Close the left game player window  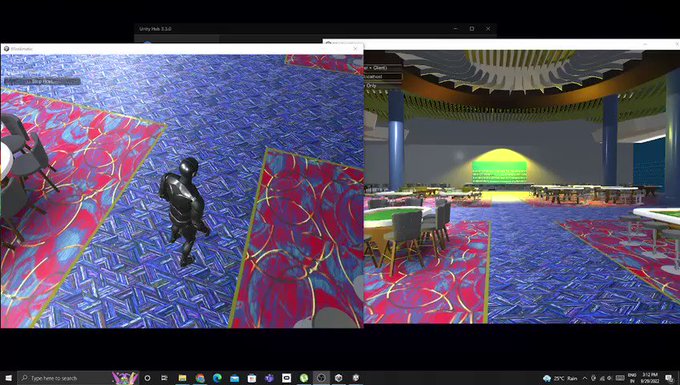(355, 49)
